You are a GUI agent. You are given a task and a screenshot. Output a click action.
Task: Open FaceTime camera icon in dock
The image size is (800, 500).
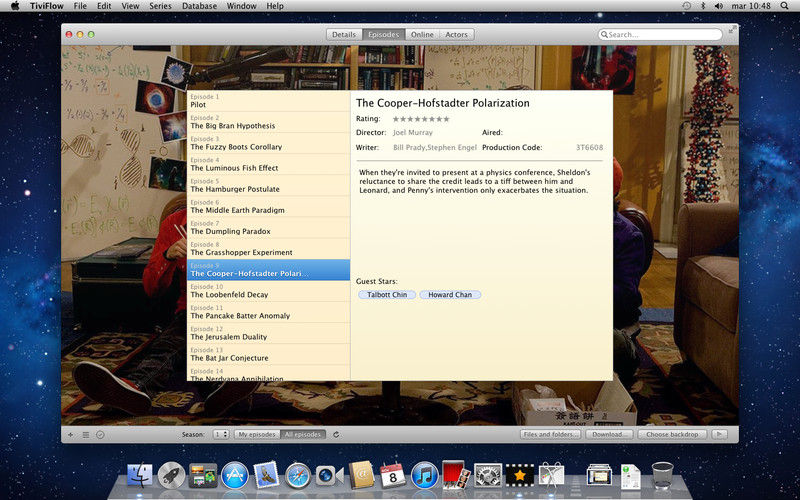click(x=329, y=476)
